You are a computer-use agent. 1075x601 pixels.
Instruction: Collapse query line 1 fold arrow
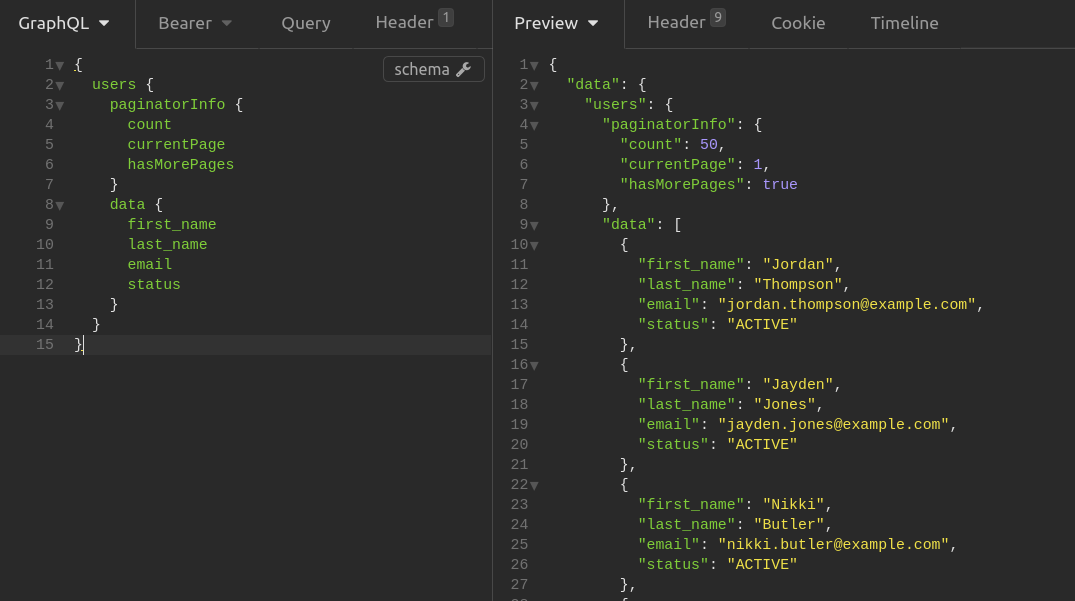pyautogui.click(x=60, y=66)
